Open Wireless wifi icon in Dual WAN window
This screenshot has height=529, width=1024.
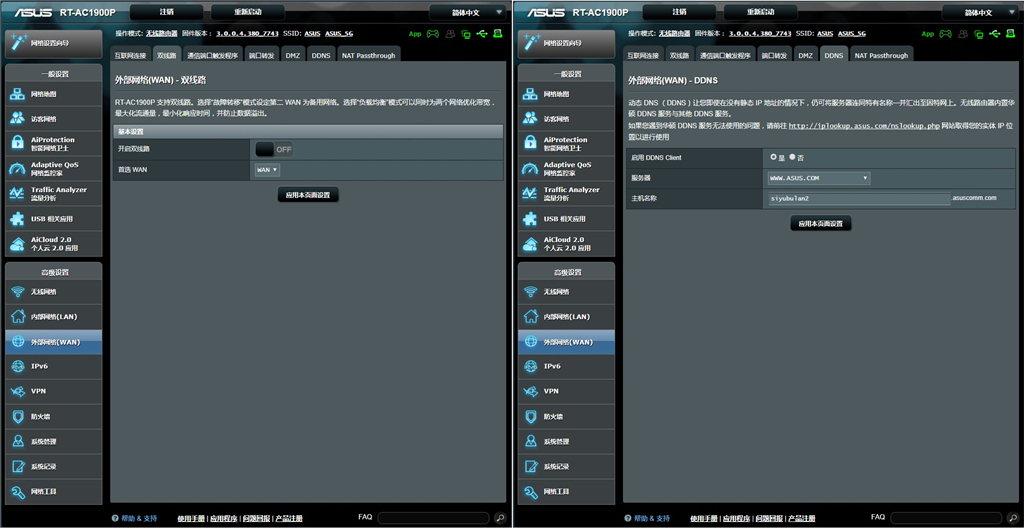[17, 292]
